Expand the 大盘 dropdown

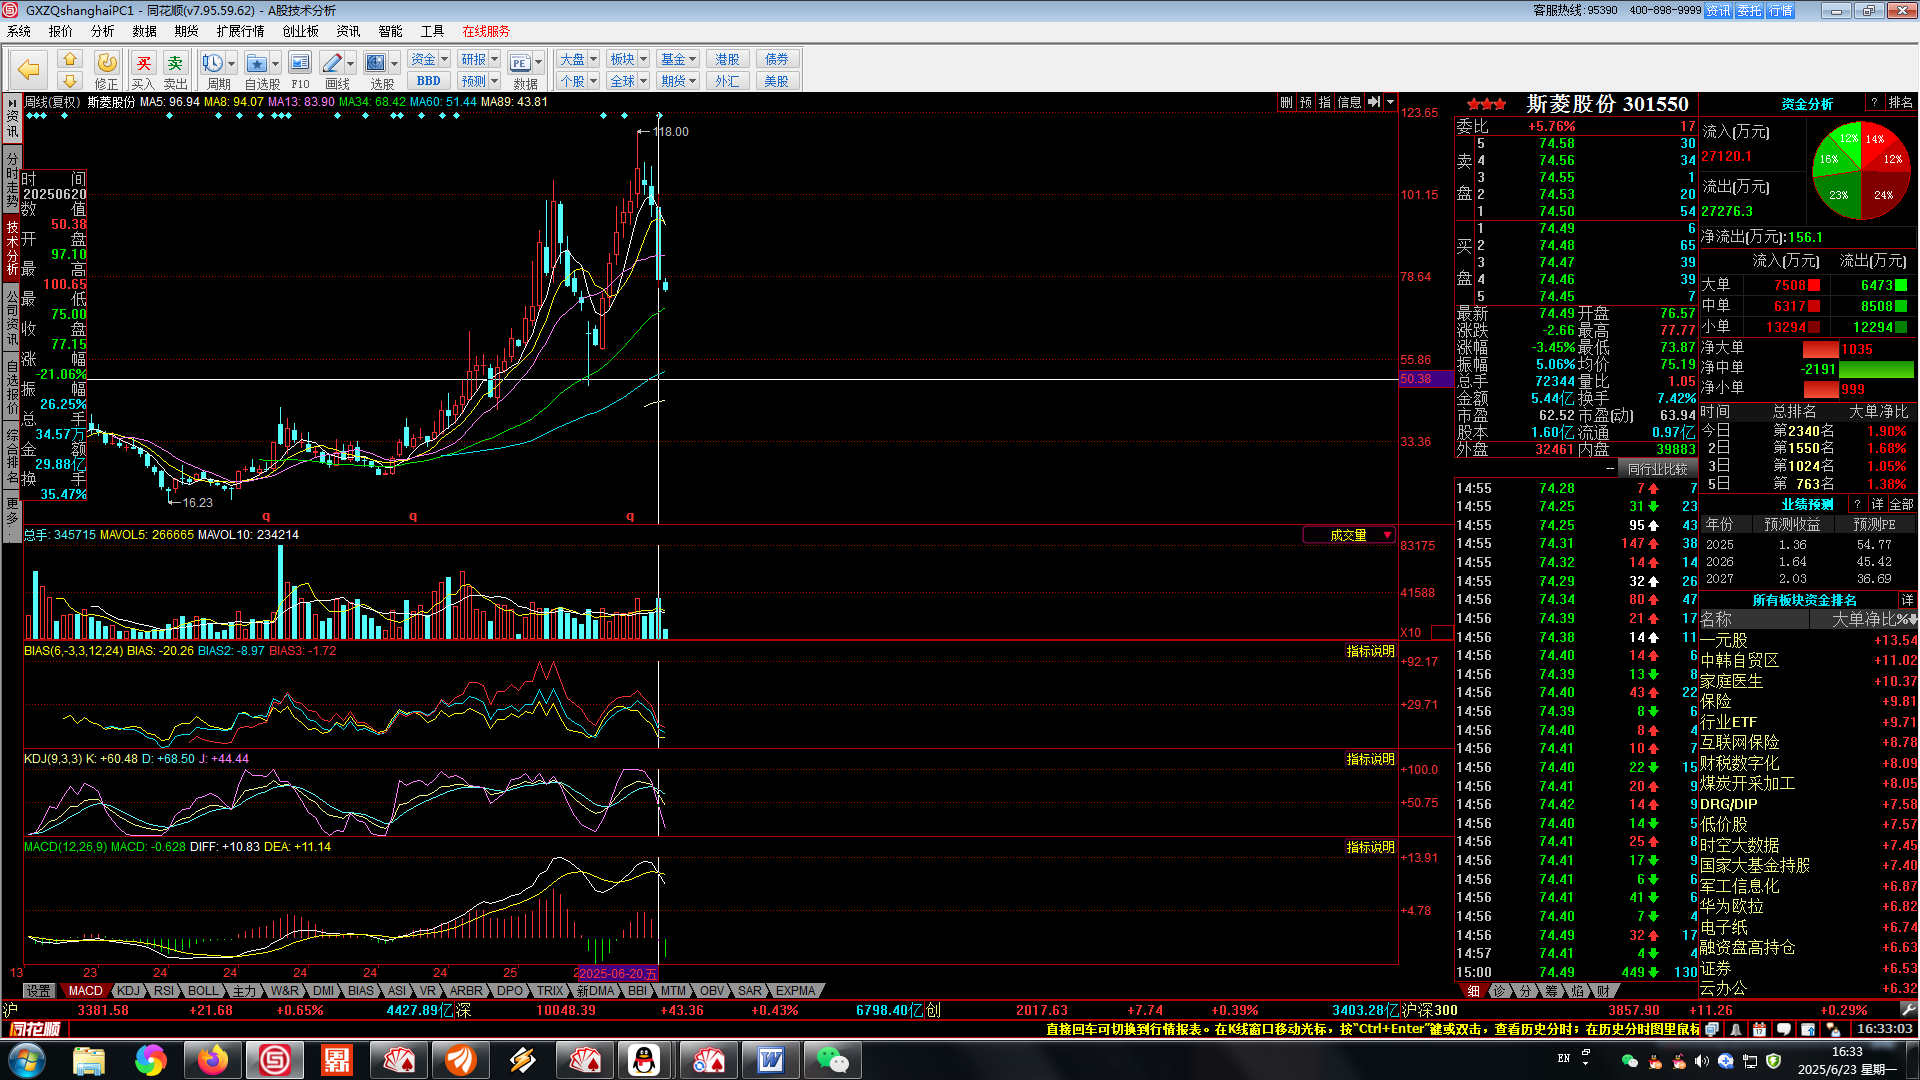click(593, 59)
